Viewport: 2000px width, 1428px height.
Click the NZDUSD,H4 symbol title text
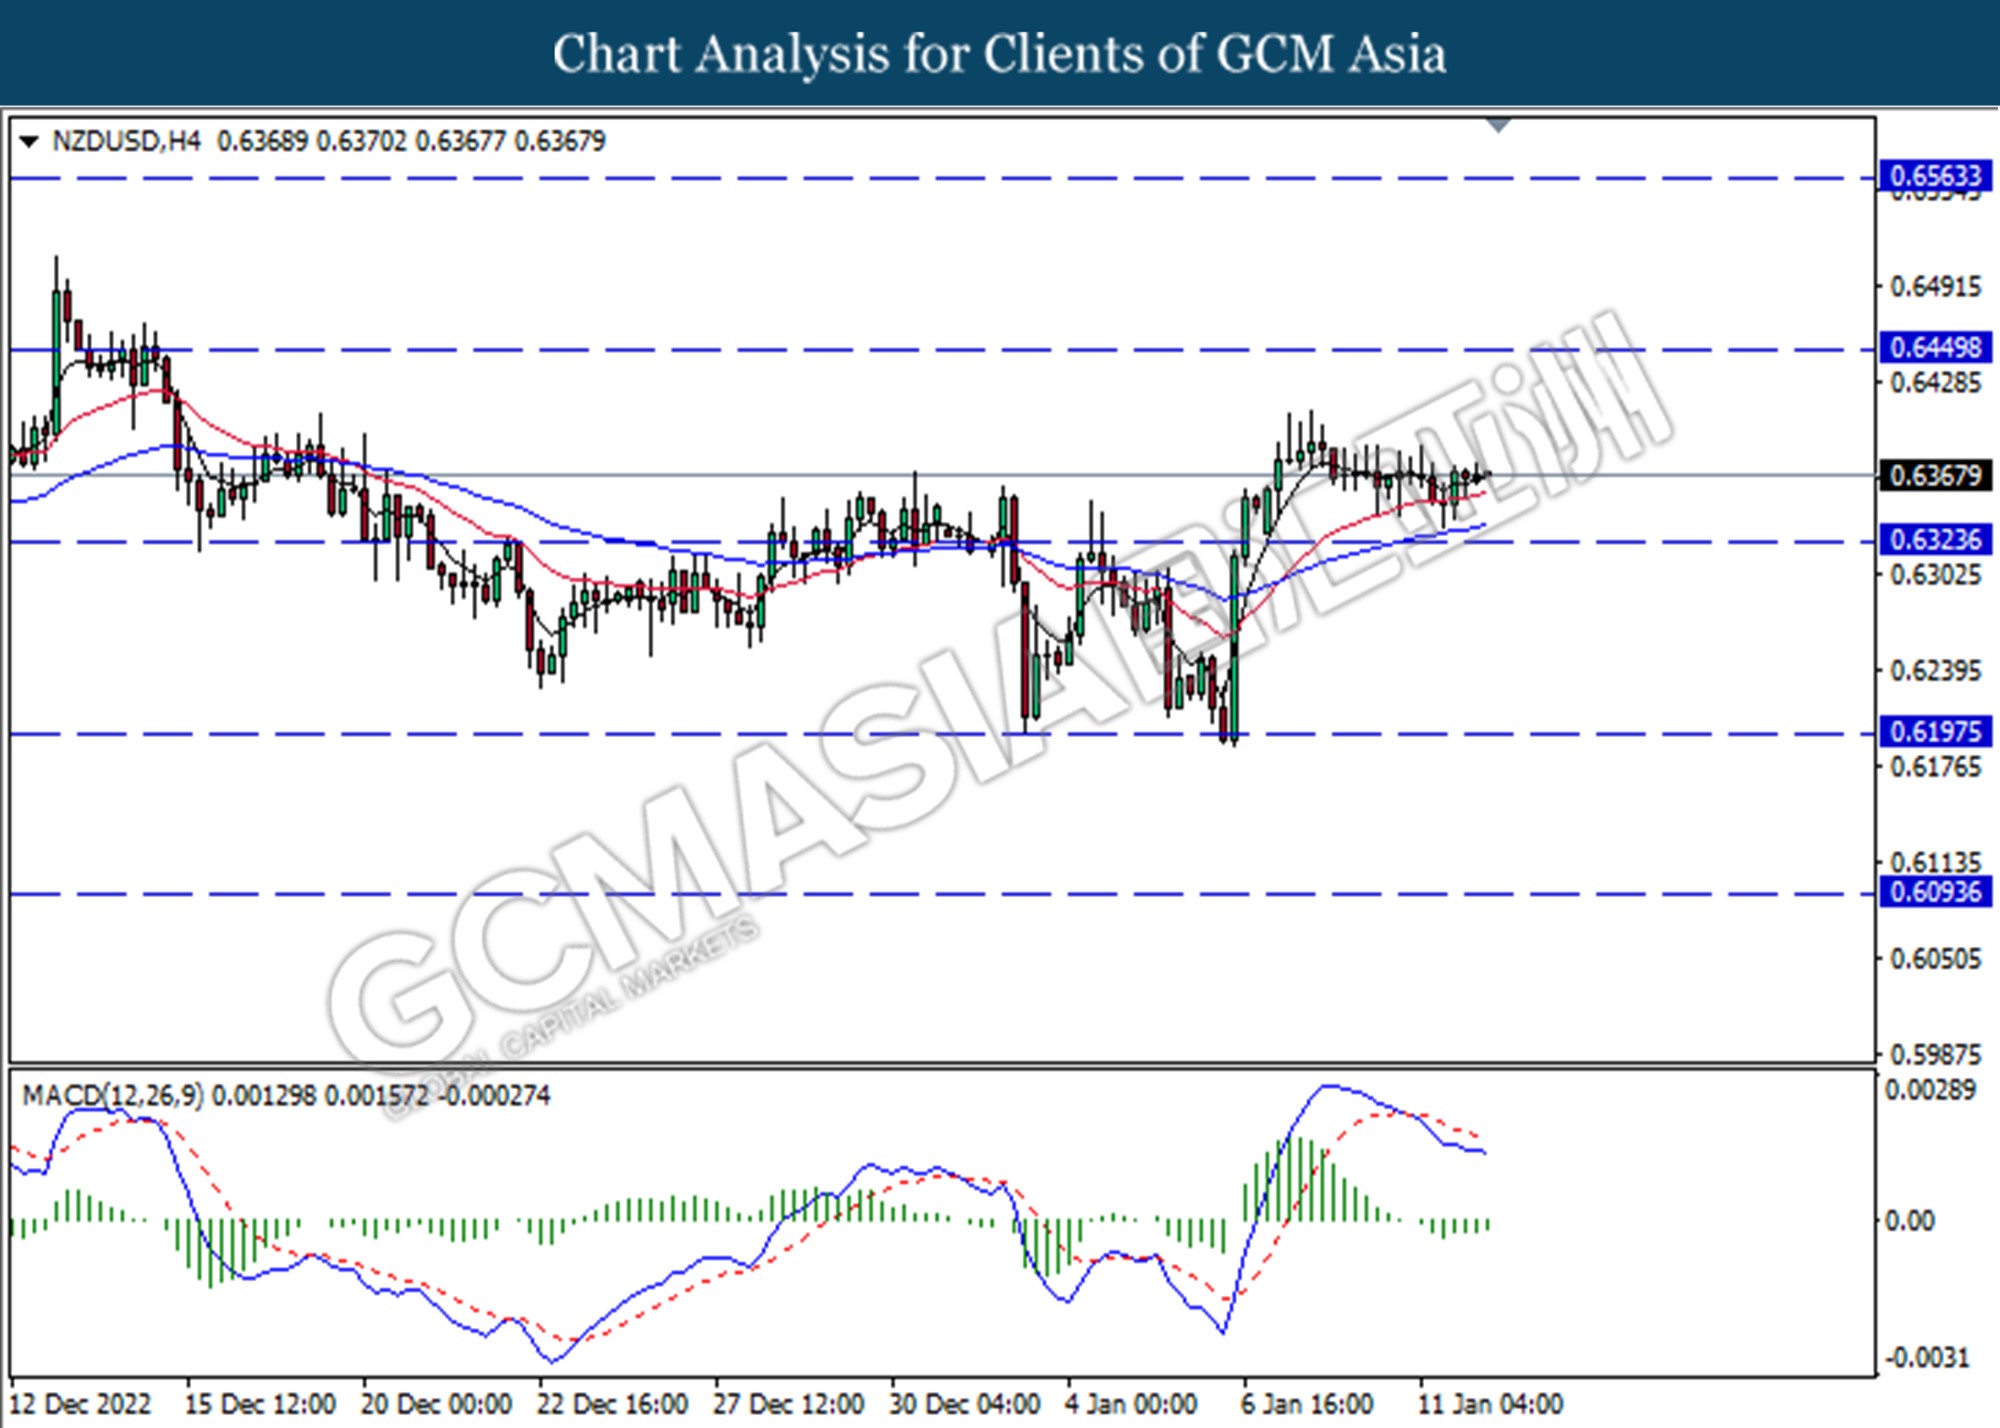coord(126,141)
